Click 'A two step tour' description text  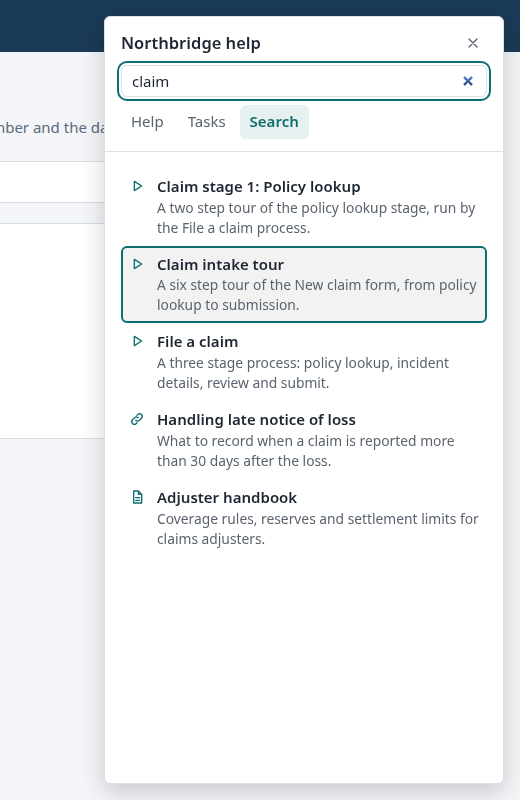point(316,218)
